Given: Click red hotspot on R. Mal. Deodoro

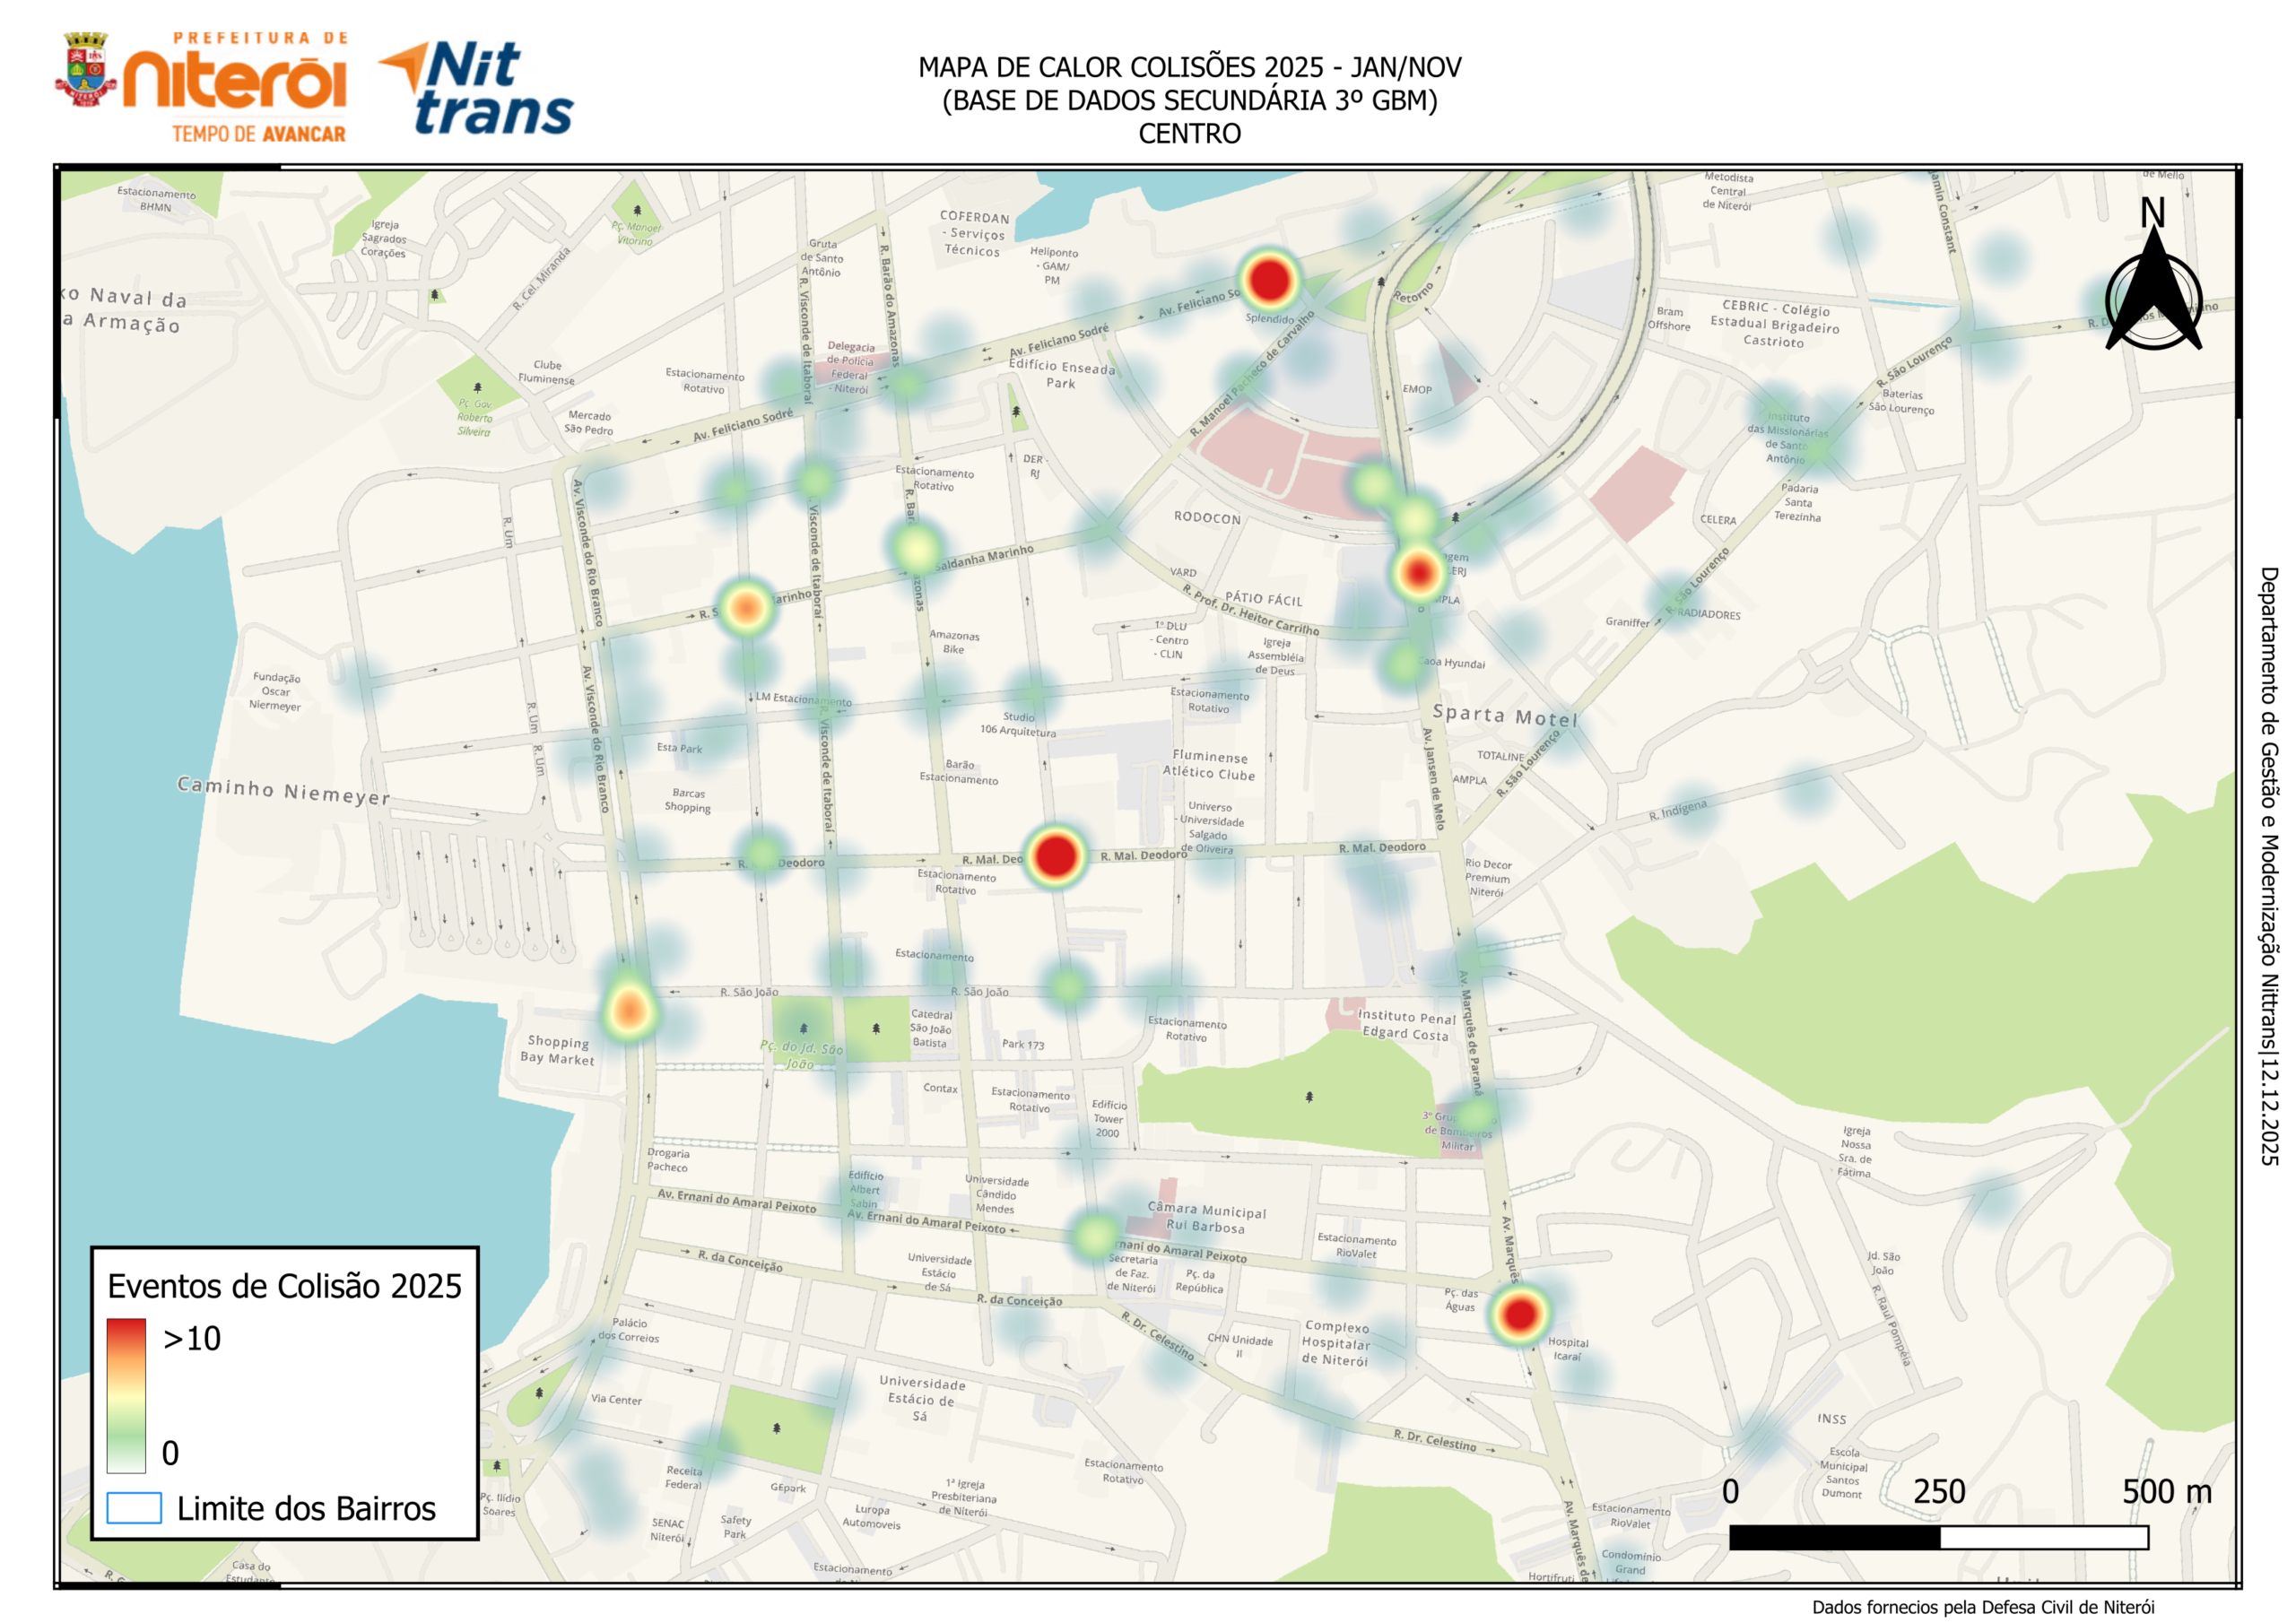Looking at the screenshot, I should click(x=1055, y=856).
